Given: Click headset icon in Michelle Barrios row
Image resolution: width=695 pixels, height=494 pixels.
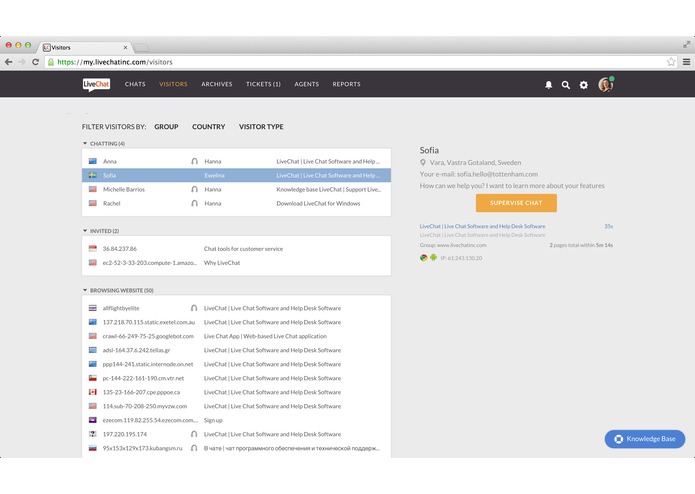Looking at the screenshot, I should tap(194, 189).
